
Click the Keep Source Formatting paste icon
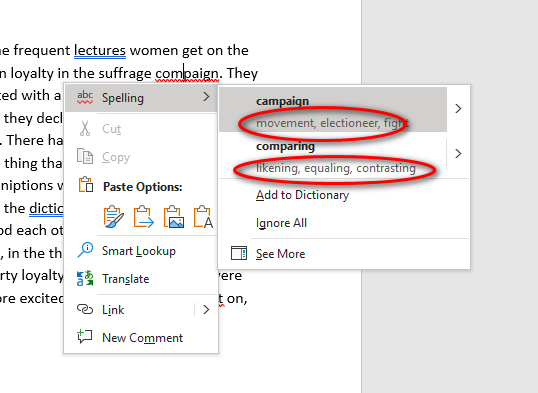114,216
